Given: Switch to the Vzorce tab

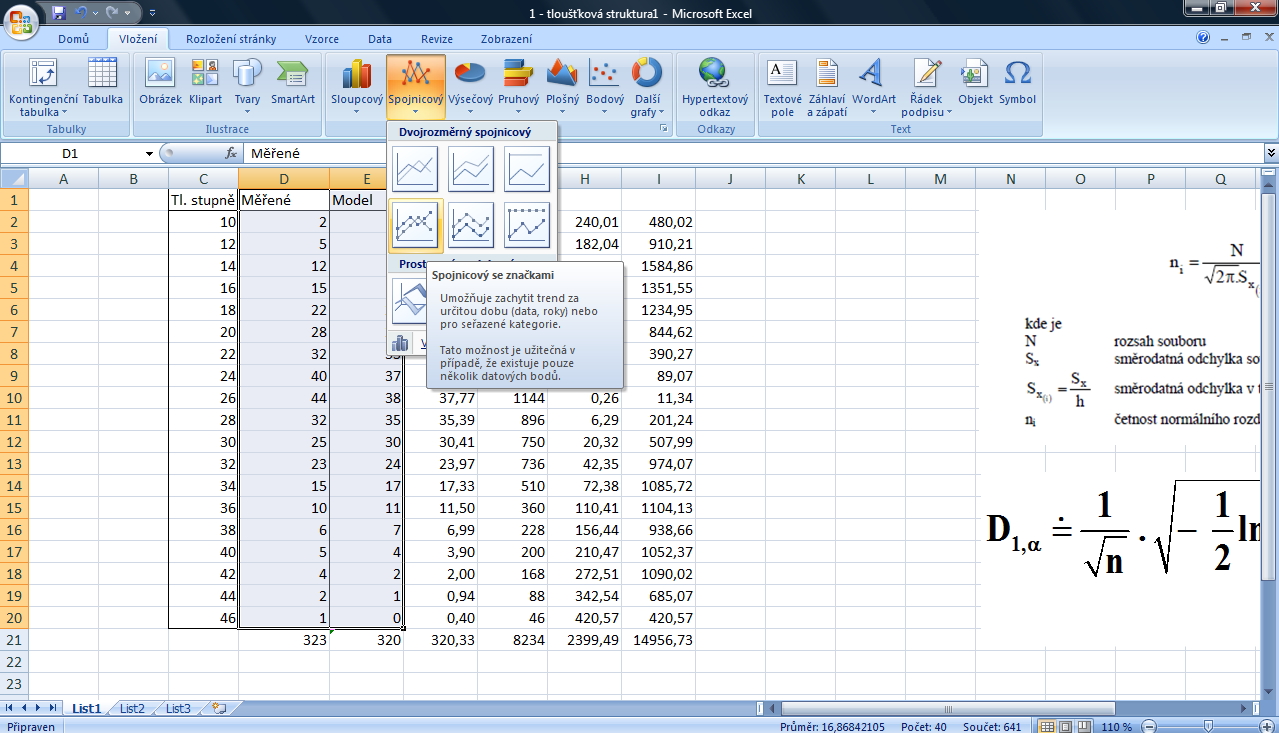Looking at the screenshot, I should [x=322, y=39].
